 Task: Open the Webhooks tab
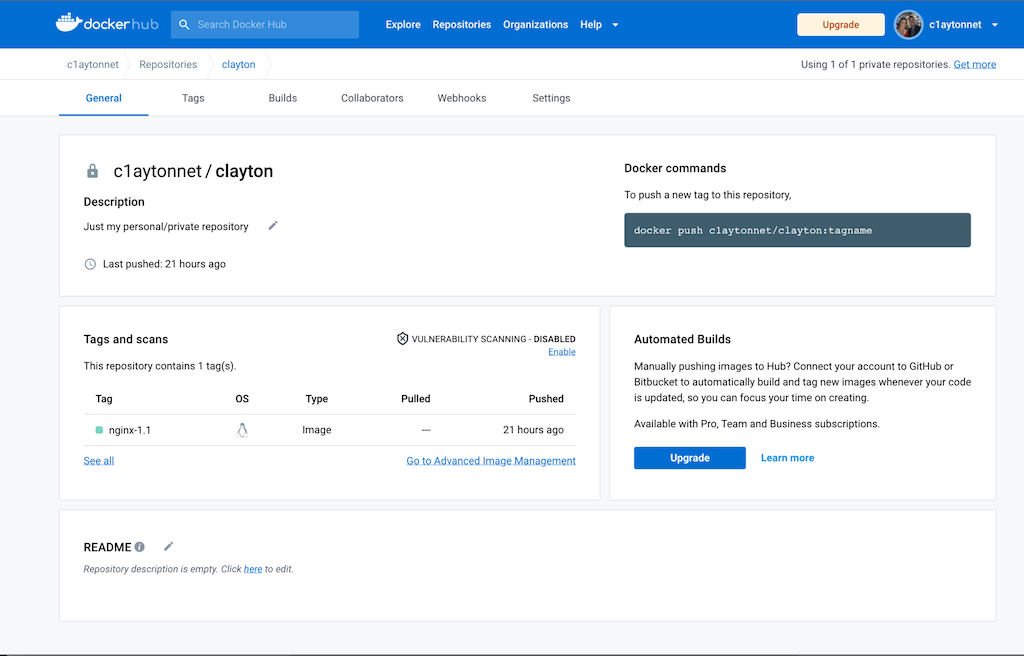coord(461,98)
